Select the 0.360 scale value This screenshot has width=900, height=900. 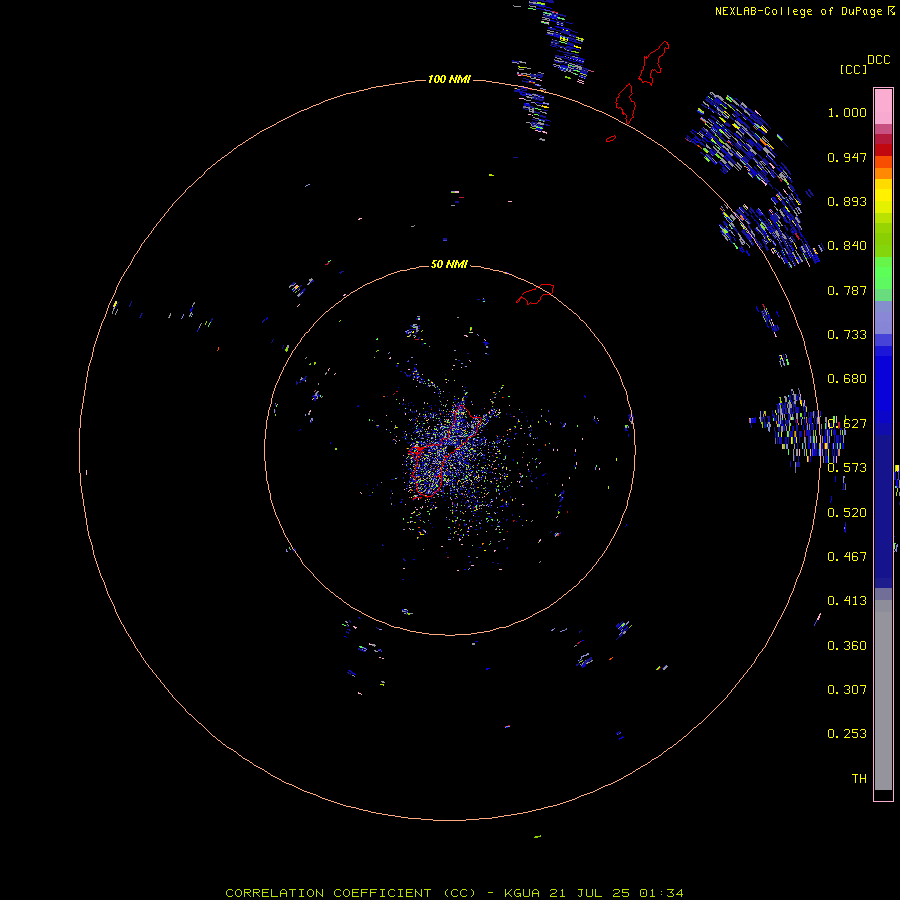pos(847,646)
